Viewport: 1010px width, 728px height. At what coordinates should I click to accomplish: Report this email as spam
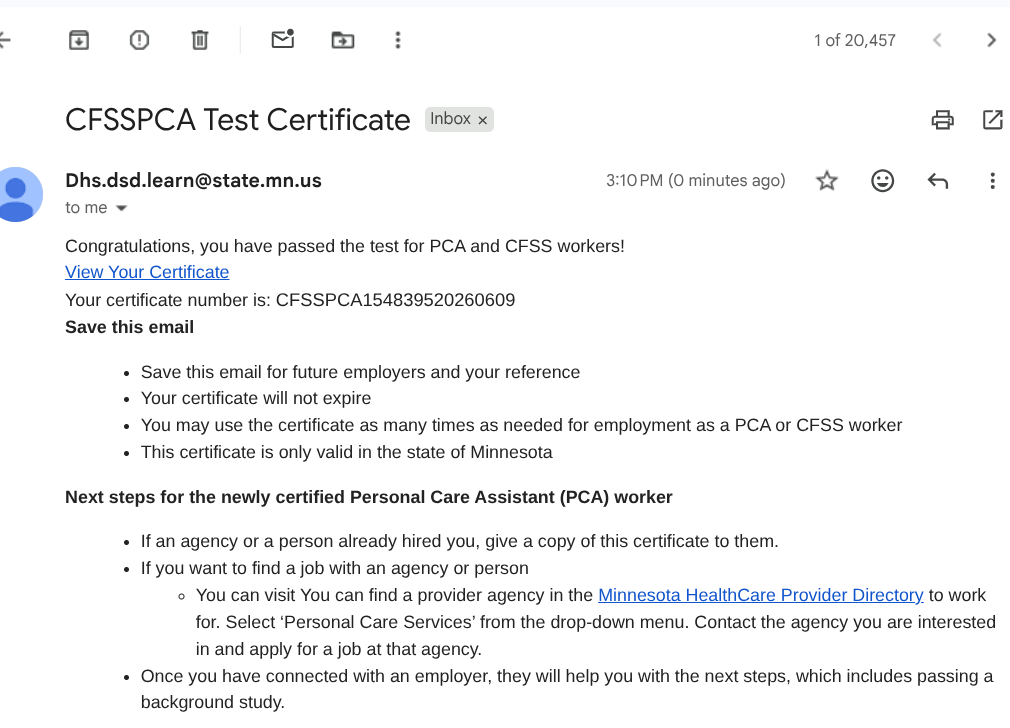[x=139, y=40]
